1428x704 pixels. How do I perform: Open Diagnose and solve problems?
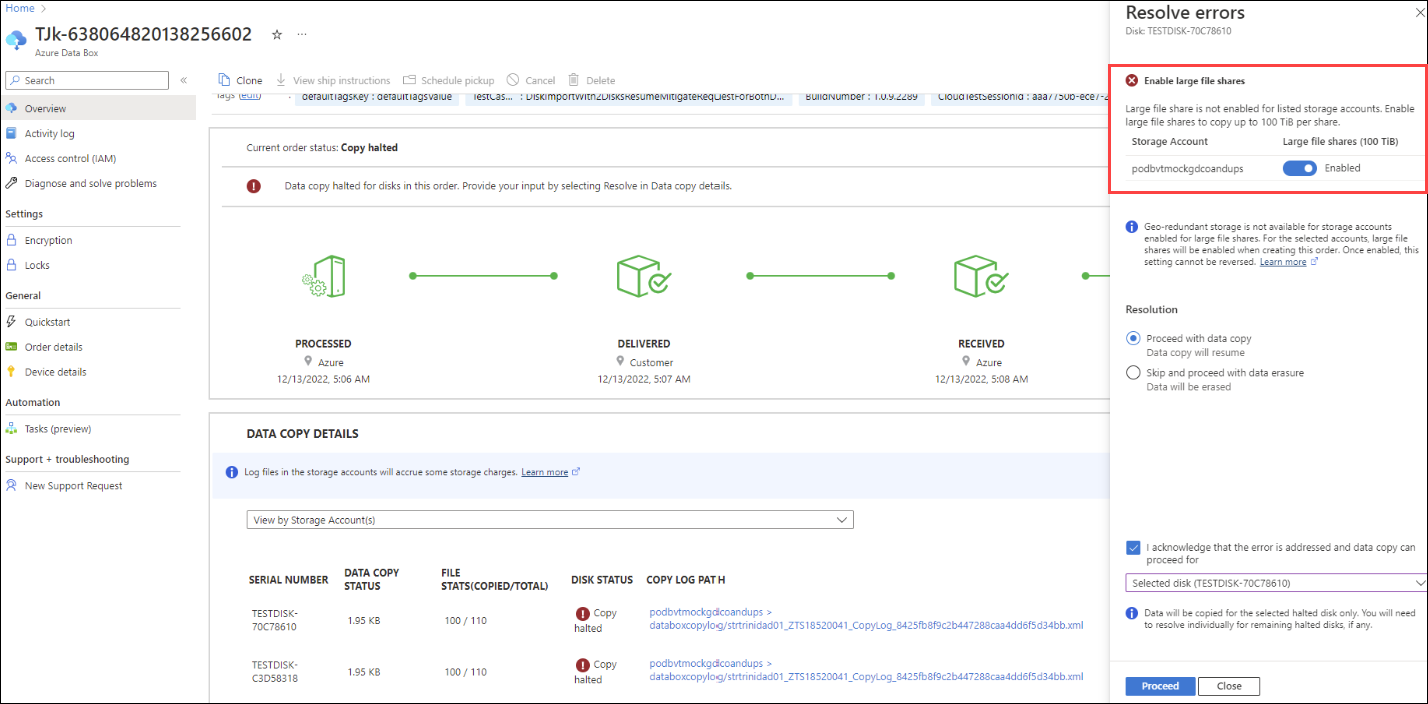pyautogui.click(x=90, y=183)
